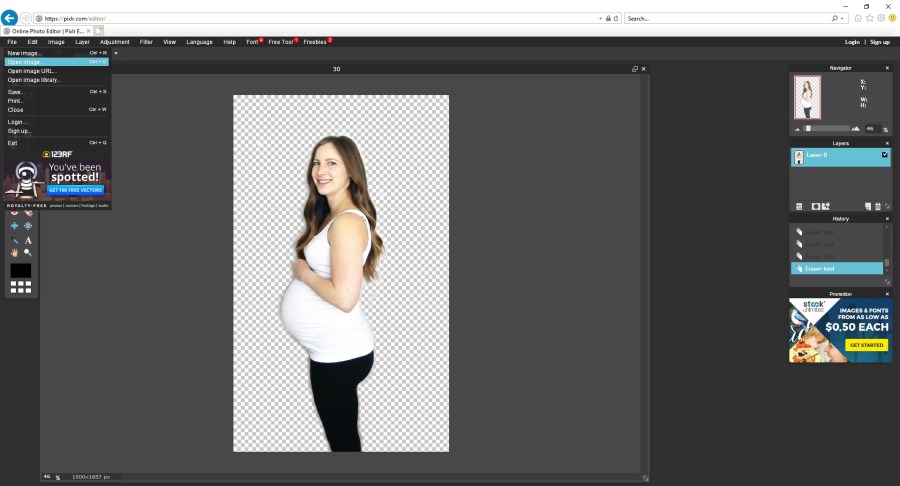Select the Zoom magnifier tool
This screenshot has height=486, width=900.
[28, 253]
